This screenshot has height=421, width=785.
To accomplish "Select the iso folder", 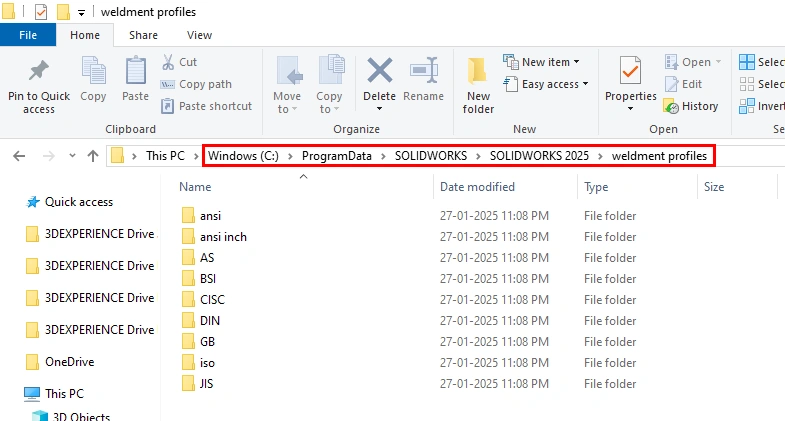I will click(x=207, y=363).
